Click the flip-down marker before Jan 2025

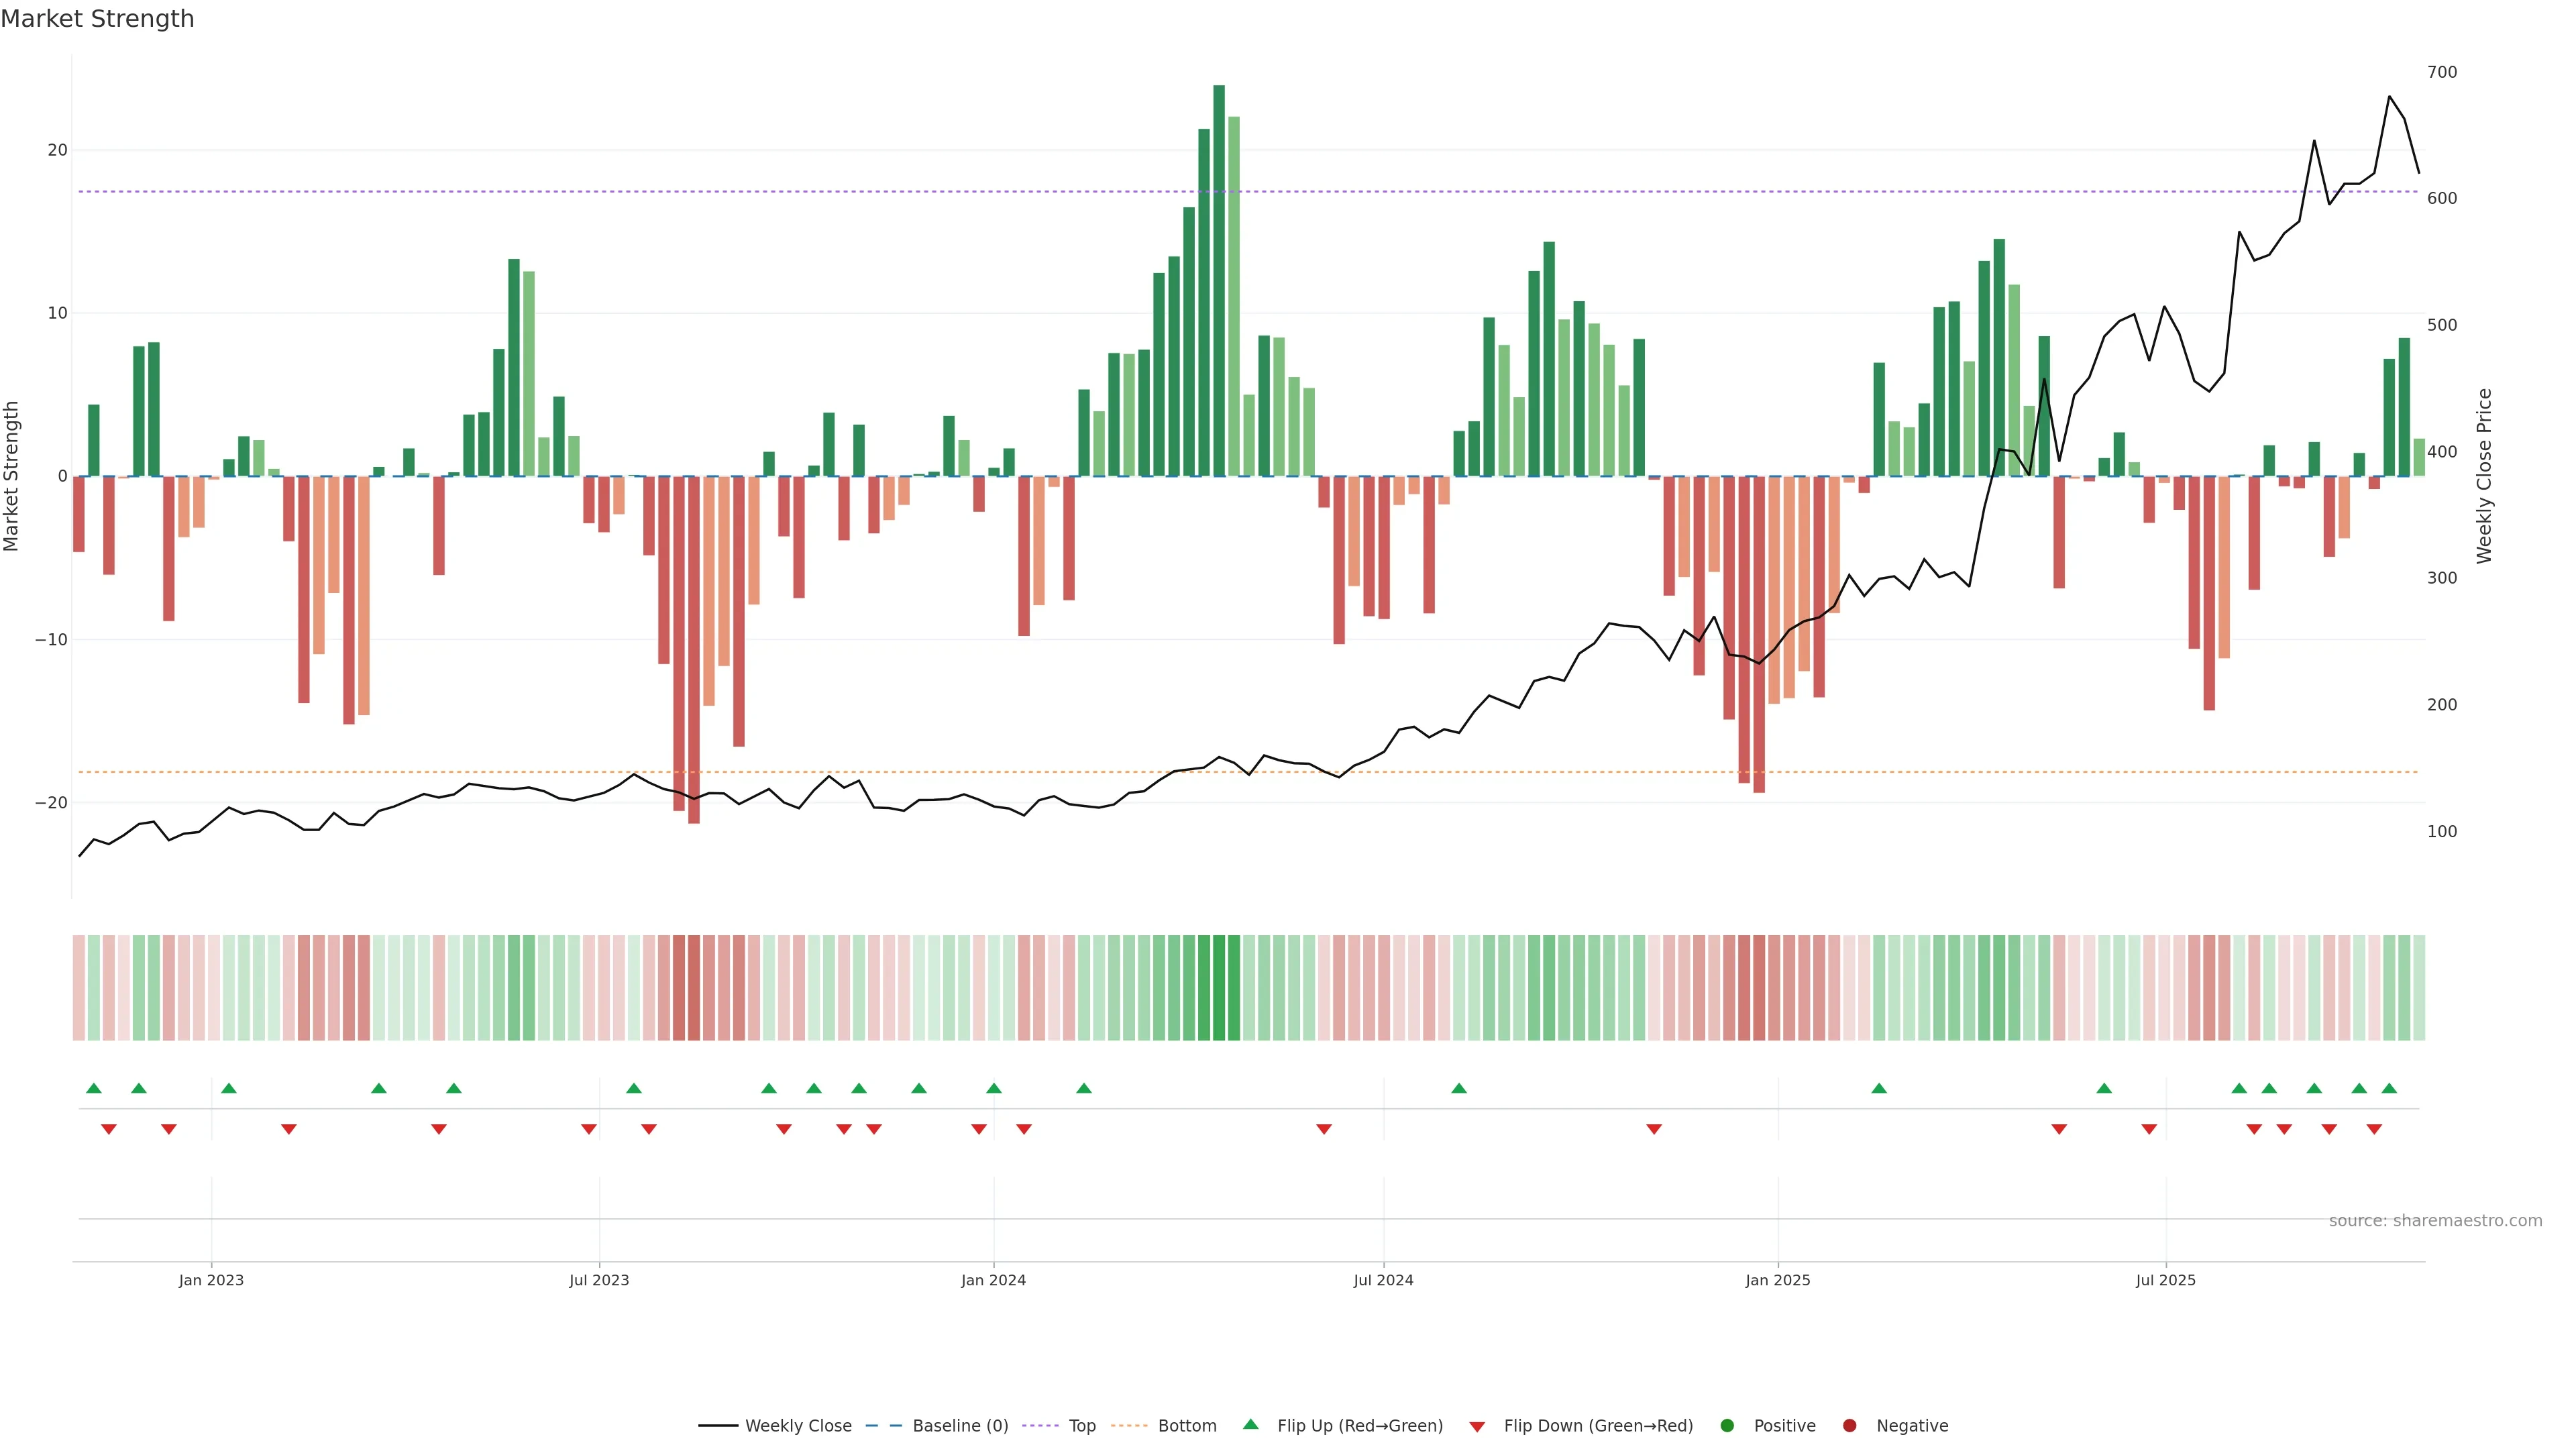[x=1654, y=1129]
